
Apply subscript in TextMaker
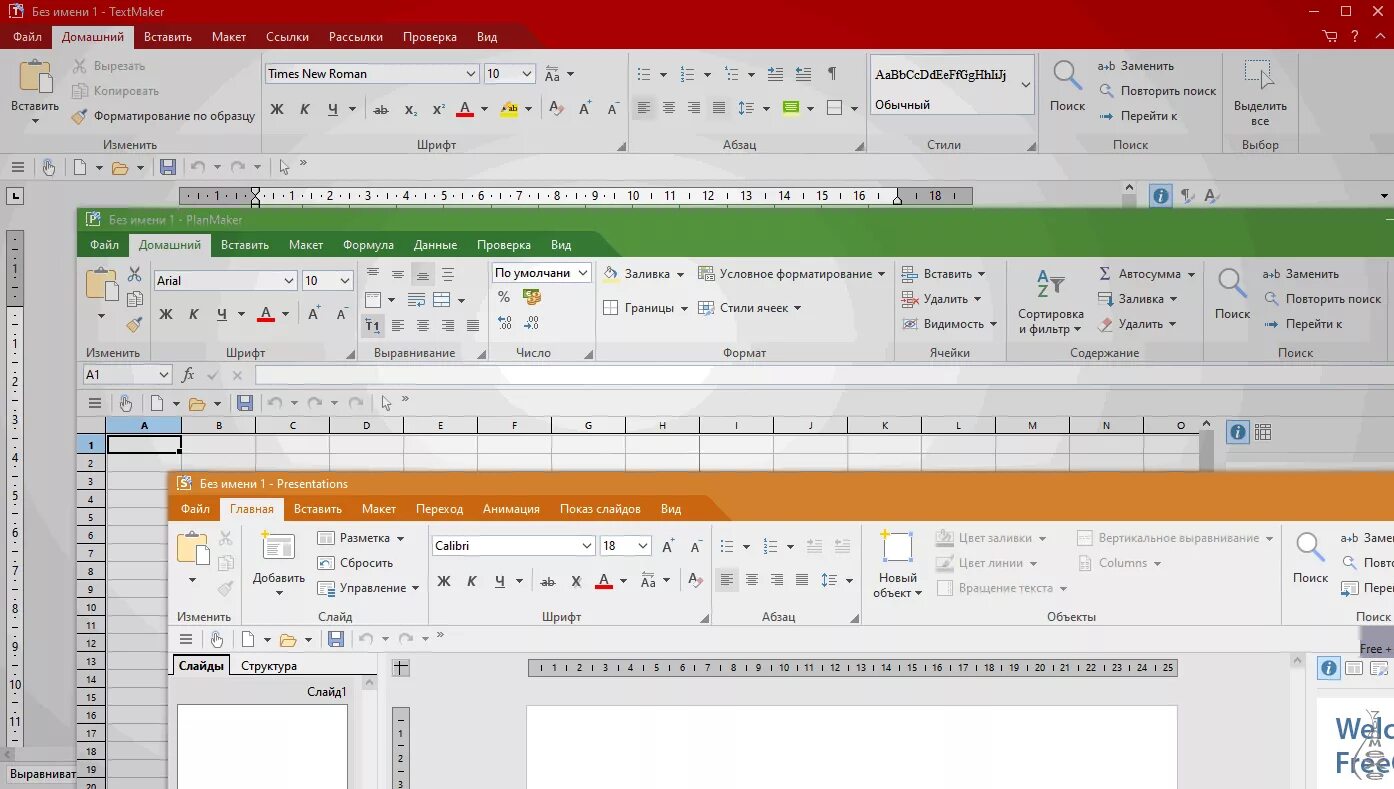(x=411, y=109)
